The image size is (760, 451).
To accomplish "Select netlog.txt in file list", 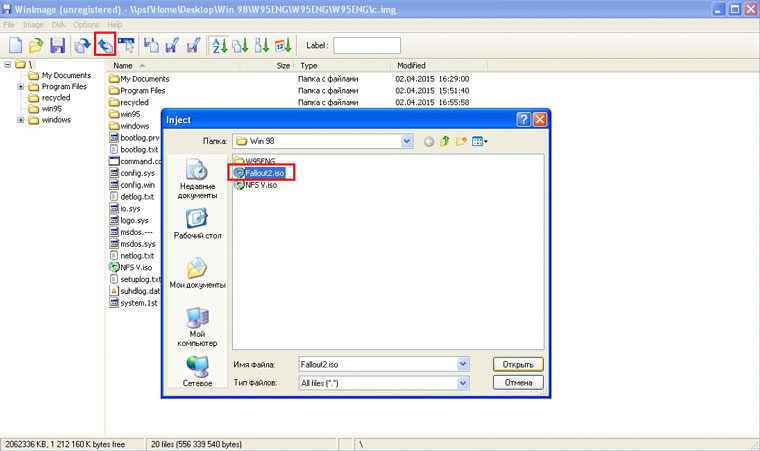I will [x=132, y=256].
